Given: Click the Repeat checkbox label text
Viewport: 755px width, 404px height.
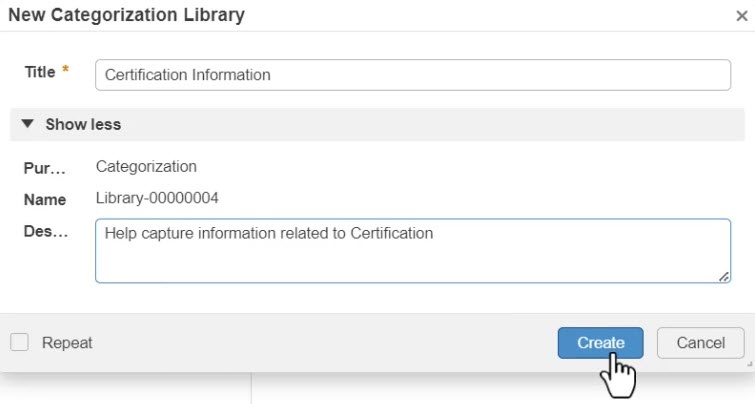Looking at the screenshot, I should (x=67, y=343).
